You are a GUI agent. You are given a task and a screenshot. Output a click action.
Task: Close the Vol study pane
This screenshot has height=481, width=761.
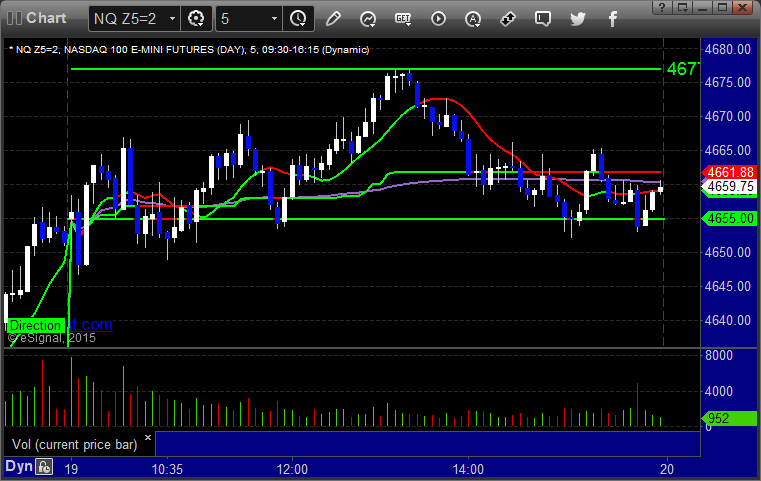(x=148, y=437)
